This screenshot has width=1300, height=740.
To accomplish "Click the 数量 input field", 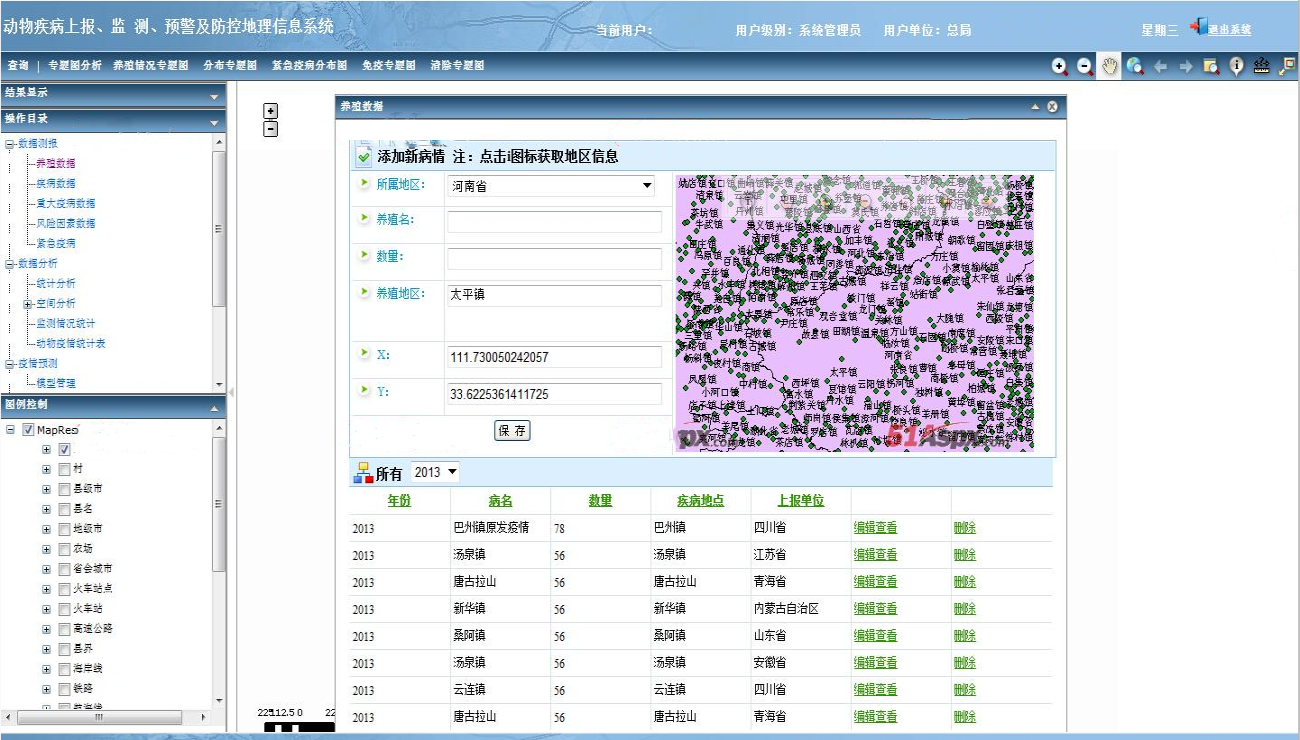I will coord(554,259).
